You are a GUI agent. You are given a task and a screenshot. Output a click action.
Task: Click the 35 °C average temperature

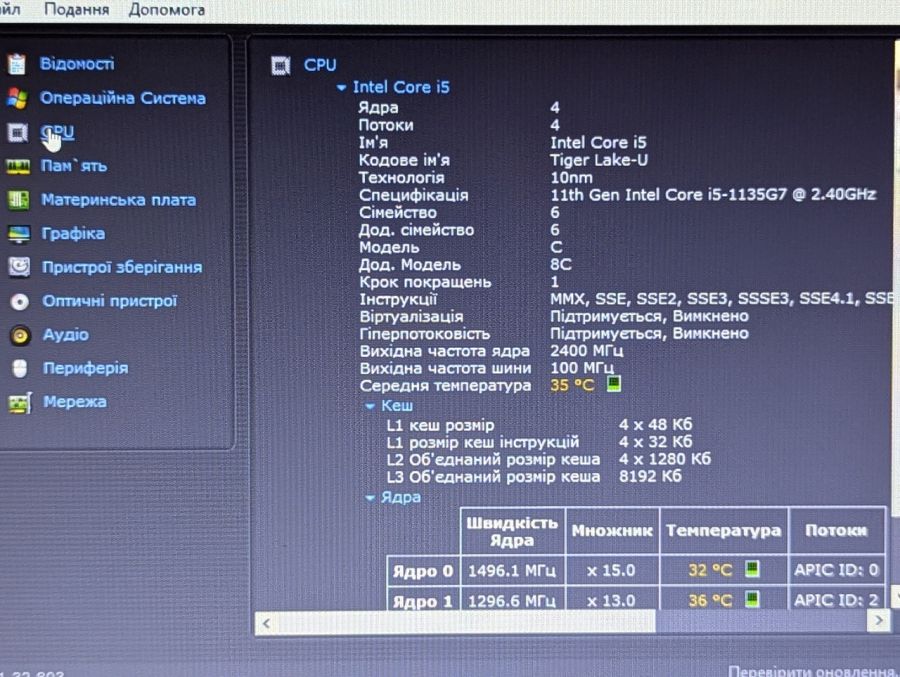click(x=572, y=385)
